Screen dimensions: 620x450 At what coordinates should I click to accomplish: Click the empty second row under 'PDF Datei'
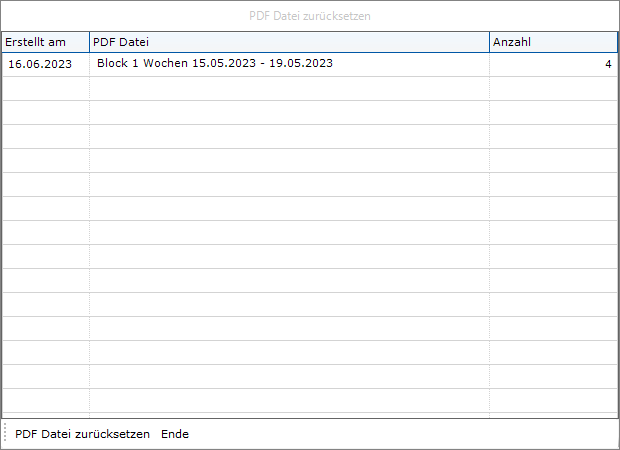click(x=290, y=88)
